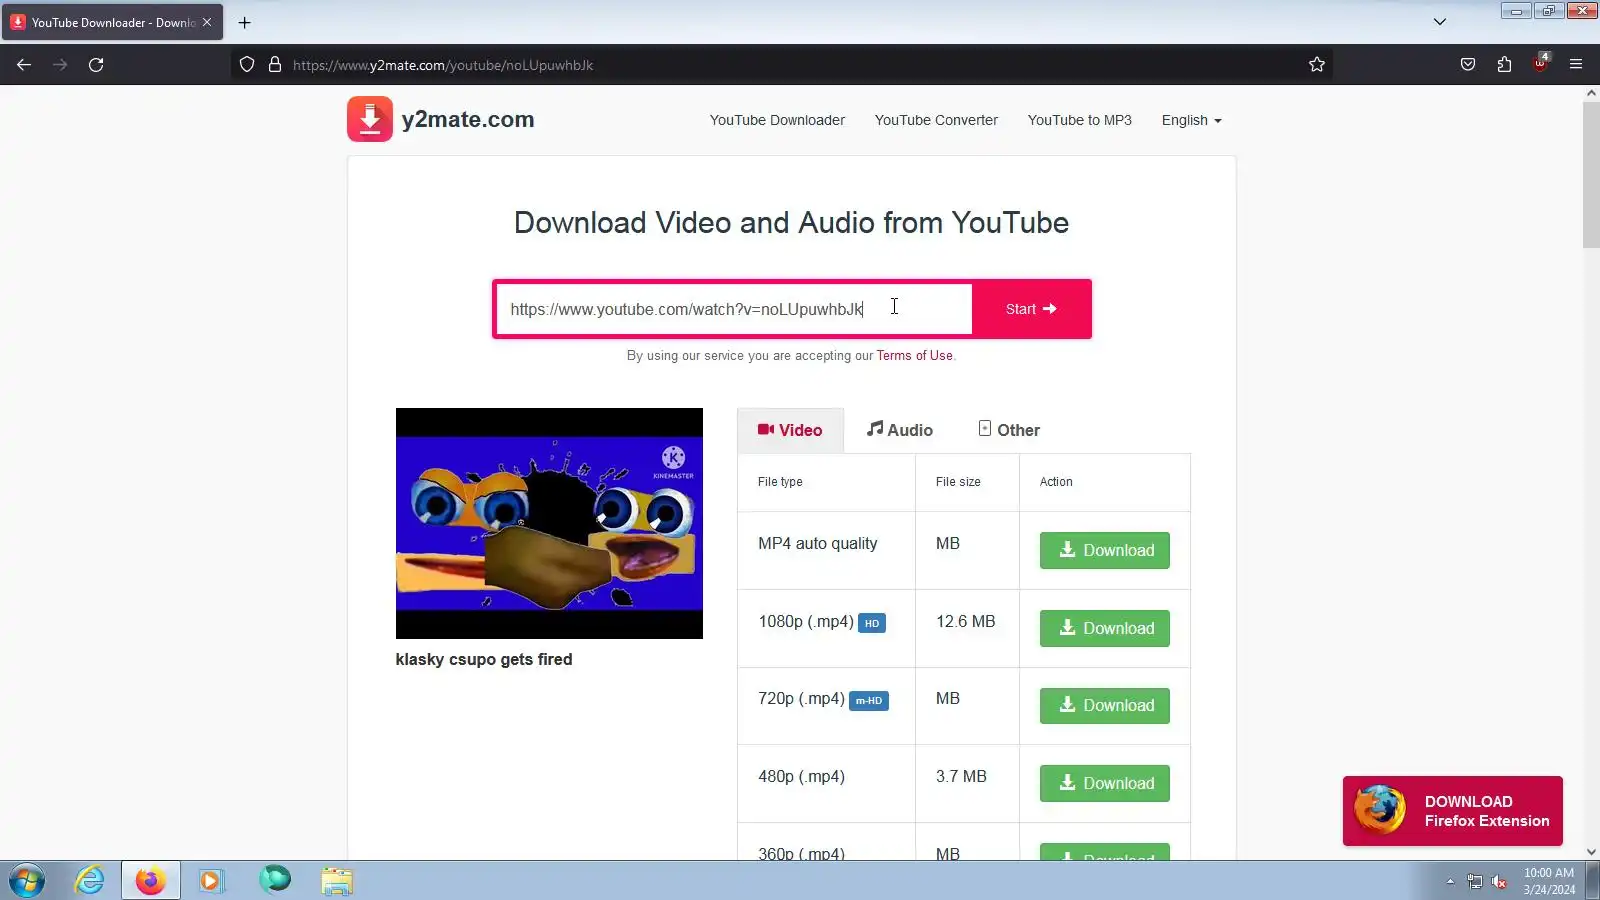The image size is (1600, 900).
Task: Click the browser address bar URL
Action: (x=443, y=65)
